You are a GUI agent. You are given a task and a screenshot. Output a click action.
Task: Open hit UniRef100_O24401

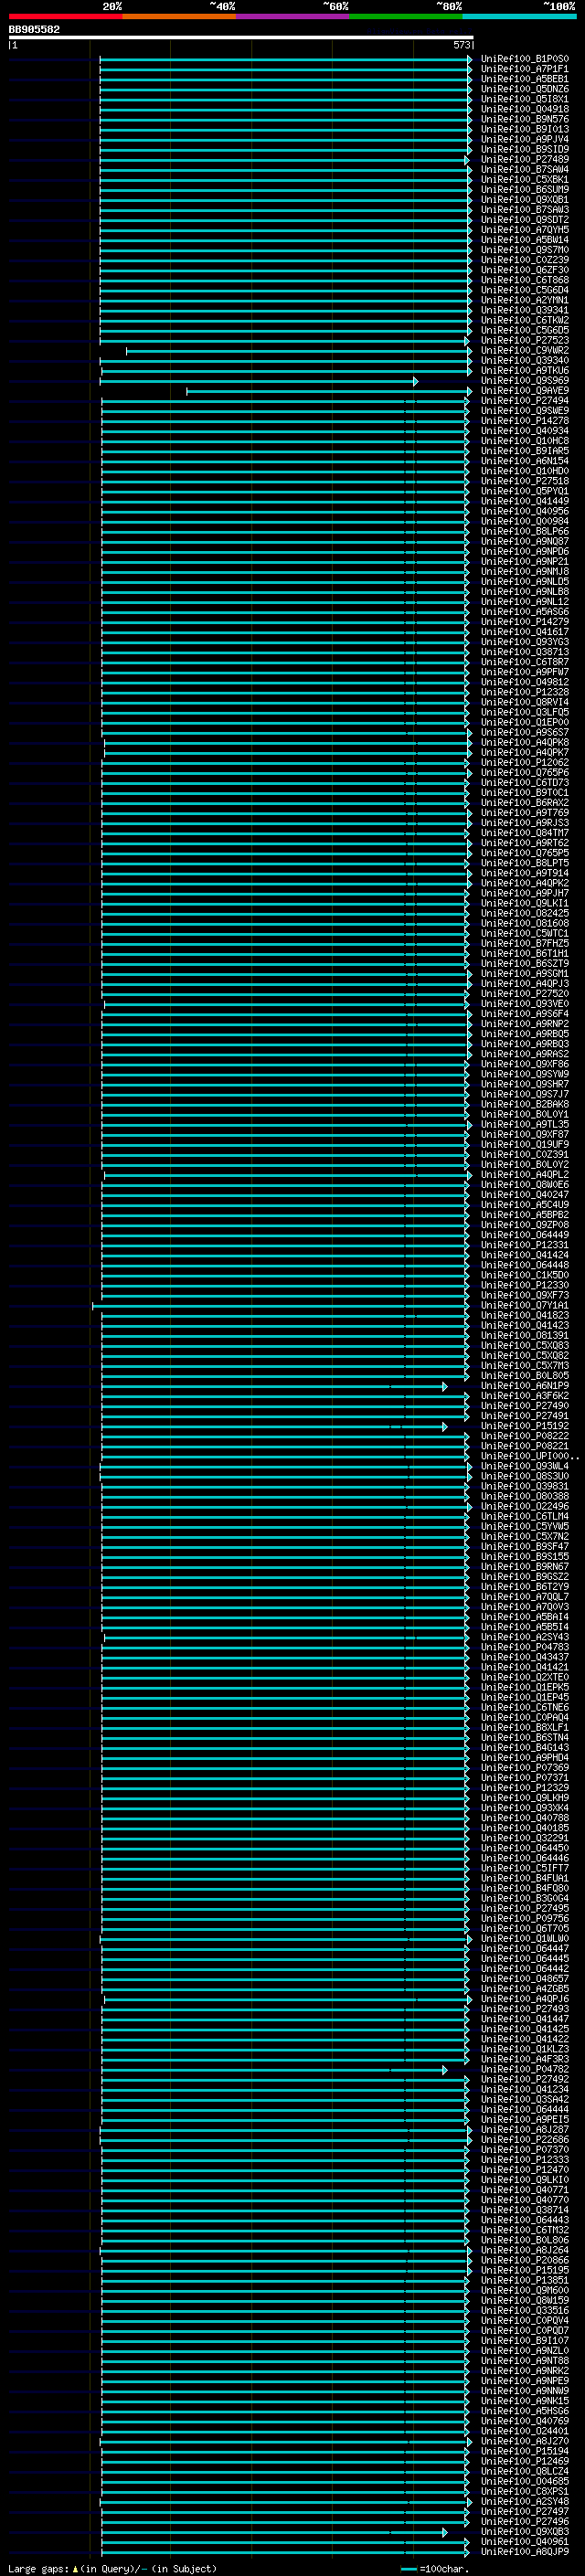tap(524, 2431)
